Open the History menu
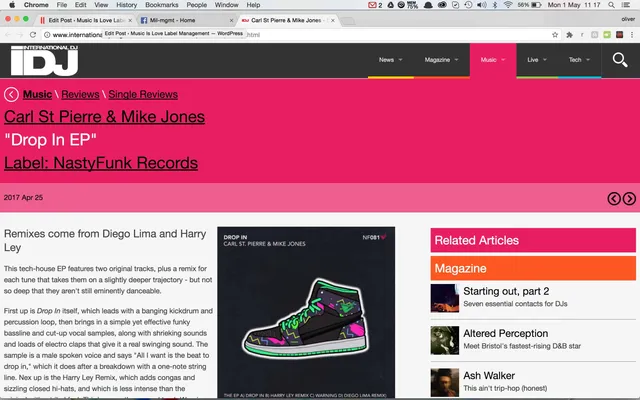 pyautogui.click(x=127, y=5)
